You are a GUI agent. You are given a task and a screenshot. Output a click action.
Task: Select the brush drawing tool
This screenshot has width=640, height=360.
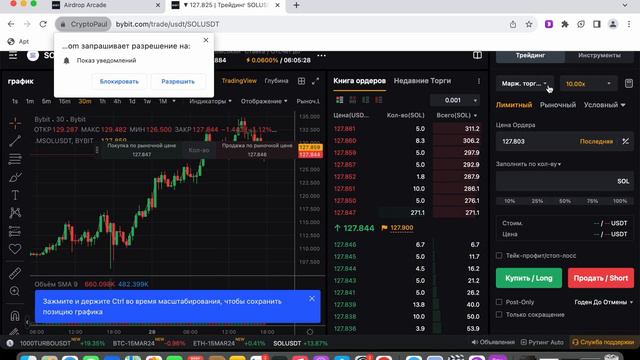coord(15,177)
